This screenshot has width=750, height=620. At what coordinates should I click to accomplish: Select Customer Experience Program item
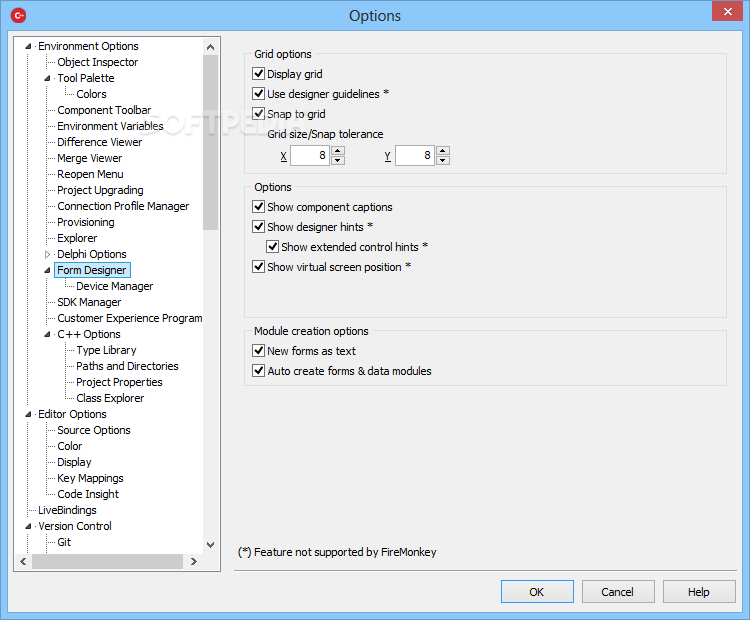[130, 318]
